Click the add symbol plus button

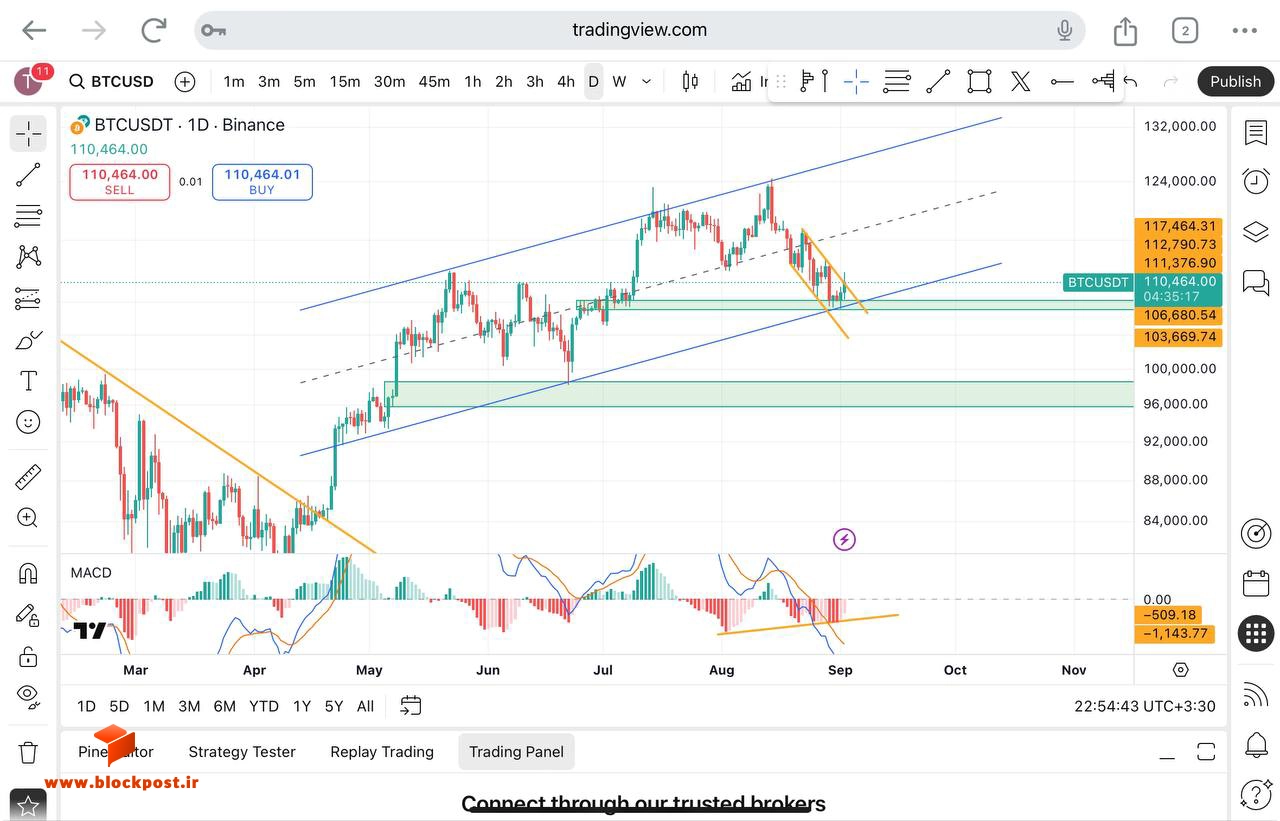(185, 81)
